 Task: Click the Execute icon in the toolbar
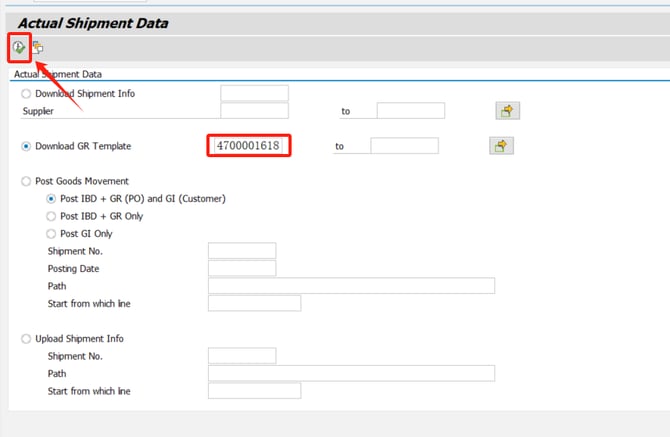tap(19, 47)
